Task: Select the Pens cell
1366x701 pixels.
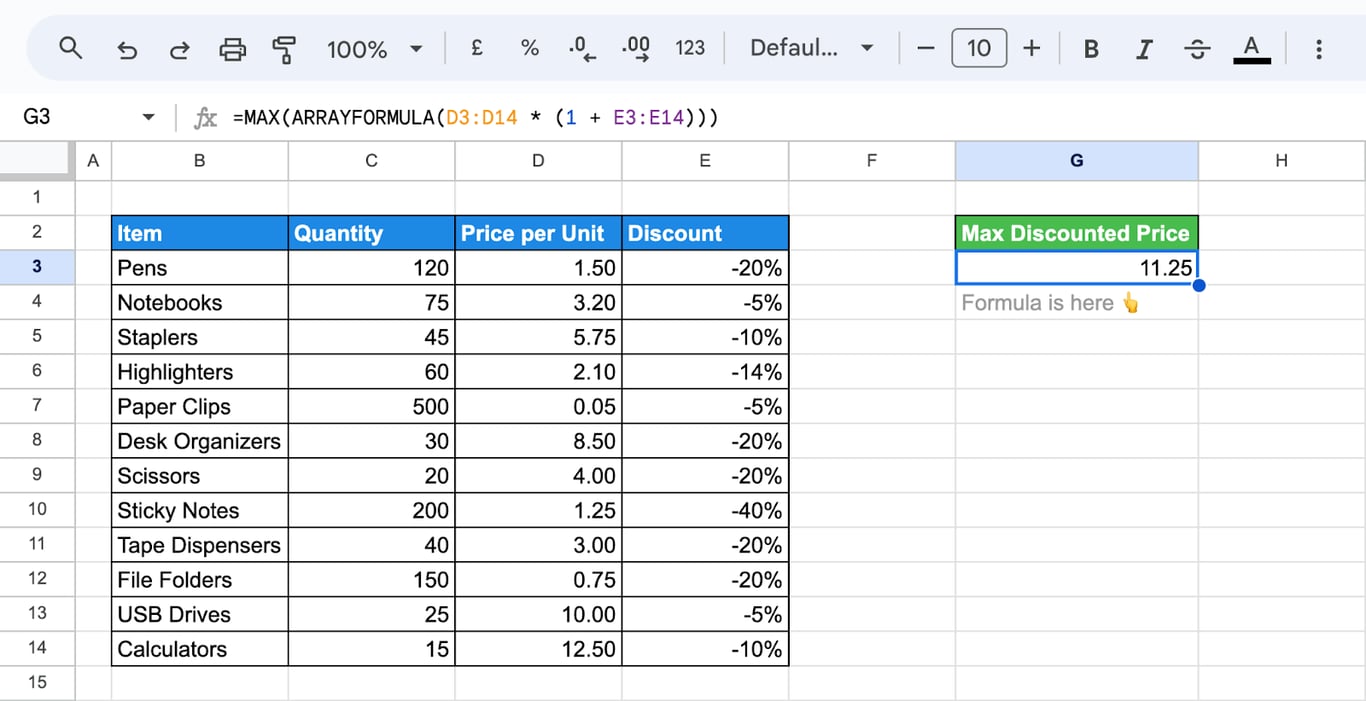Action: [200, 267]
